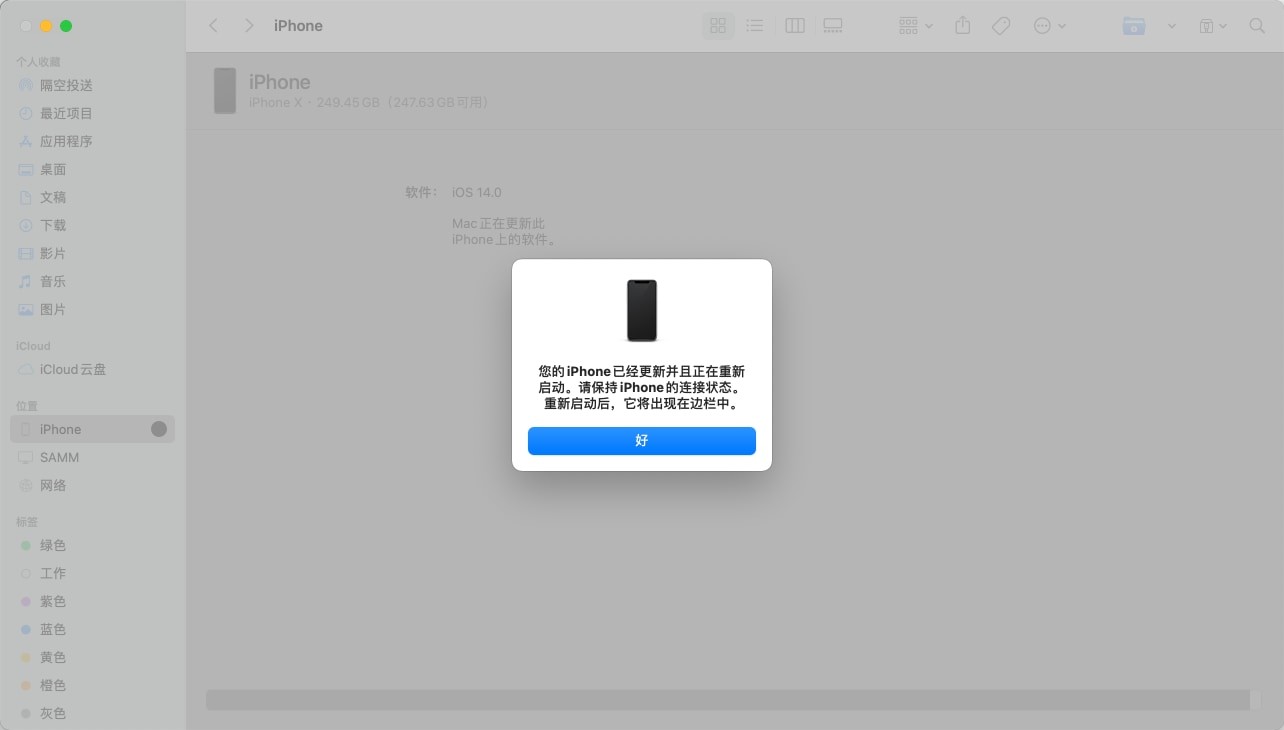Open 影片 in the sidebar

click(92, 254)
